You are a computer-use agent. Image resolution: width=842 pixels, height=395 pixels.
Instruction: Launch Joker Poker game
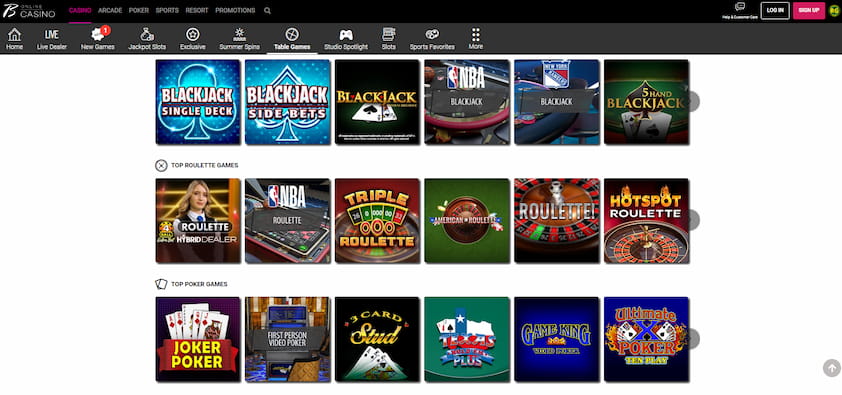pos(198,339)
